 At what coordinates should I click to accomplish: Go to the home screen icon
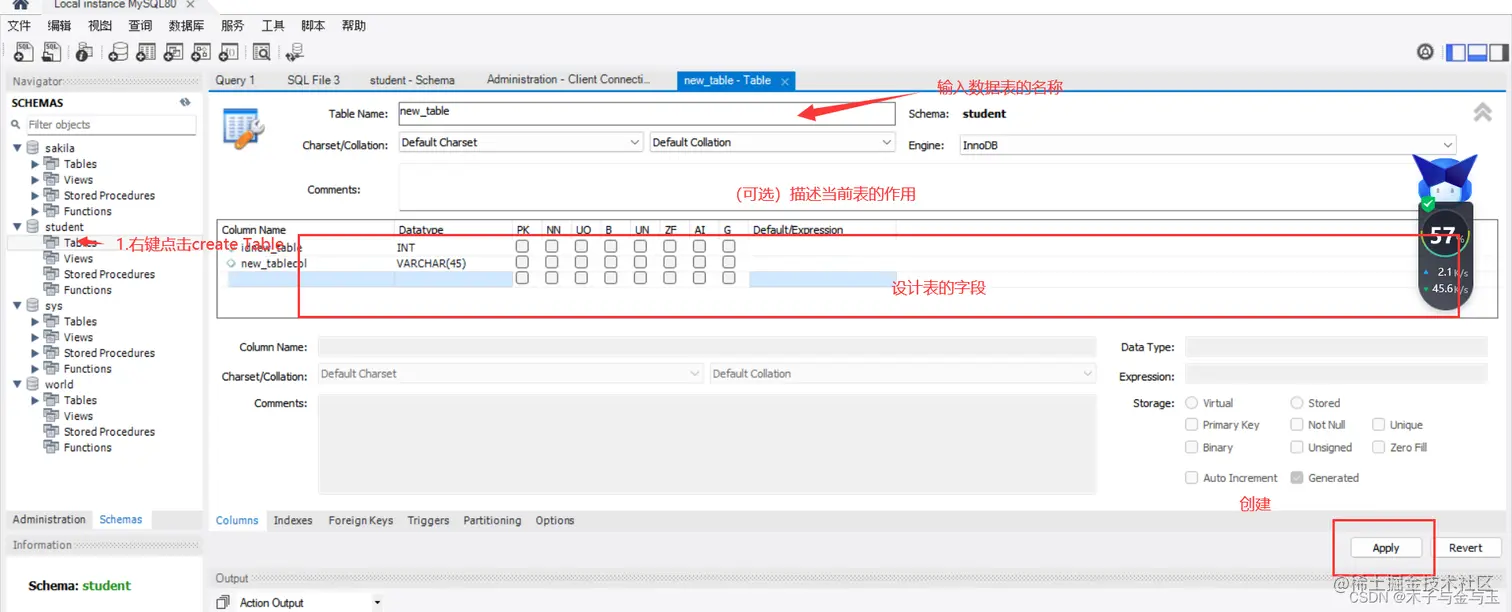19,5
